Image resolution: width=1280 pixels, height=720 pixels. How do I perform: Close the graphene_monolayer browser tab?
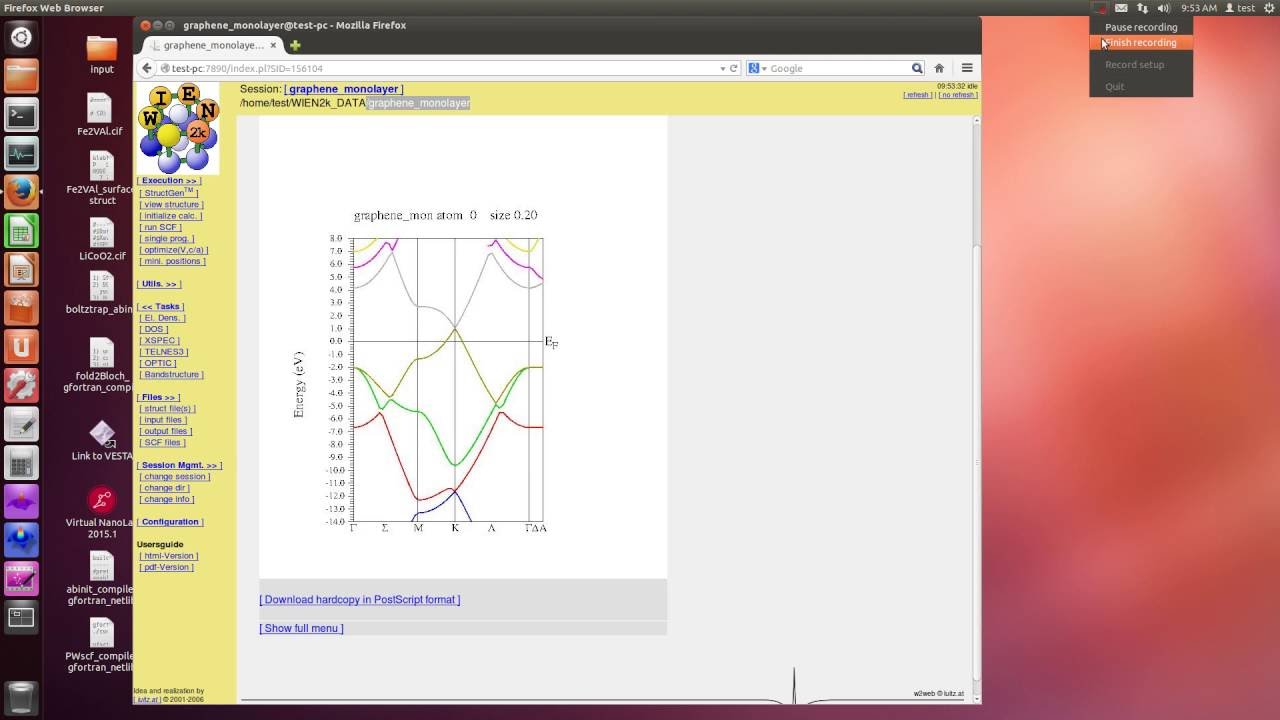click(273, 45)
